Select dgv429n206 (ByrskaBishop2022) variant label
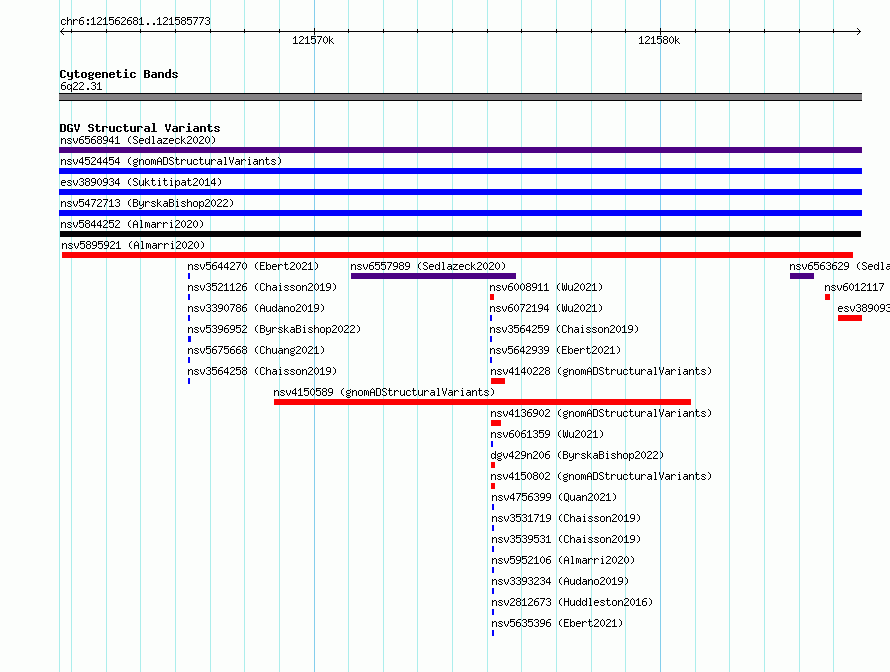 coord(577,455)
